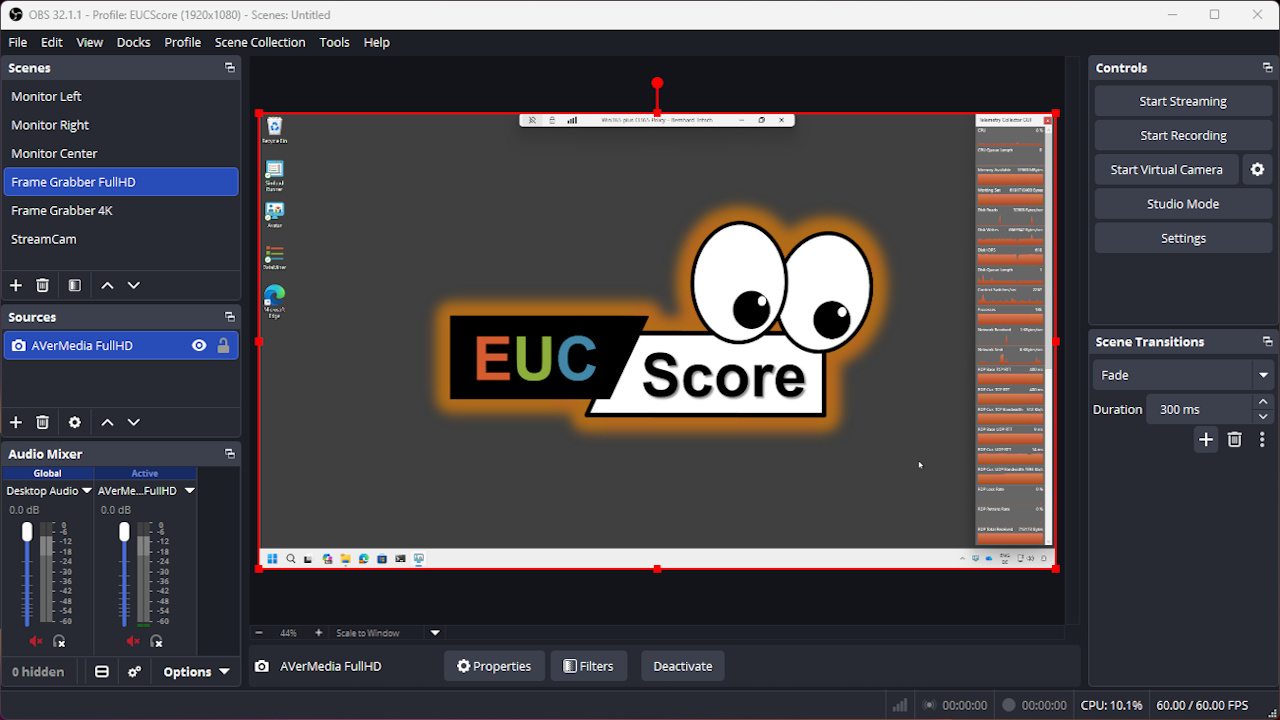The image size is (1280, 720).
Task: Toggle lock on AVerMedia FullHD source
Action: [223, 346]
